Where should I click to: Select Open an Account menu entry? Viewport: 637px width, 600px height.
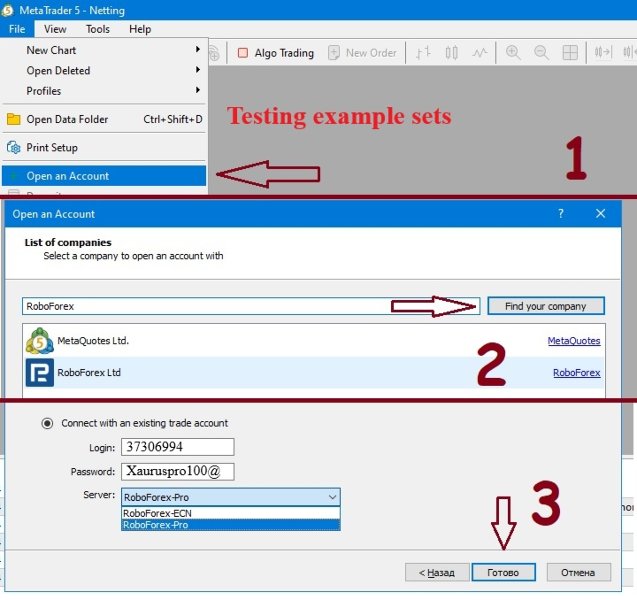point(104,176)
